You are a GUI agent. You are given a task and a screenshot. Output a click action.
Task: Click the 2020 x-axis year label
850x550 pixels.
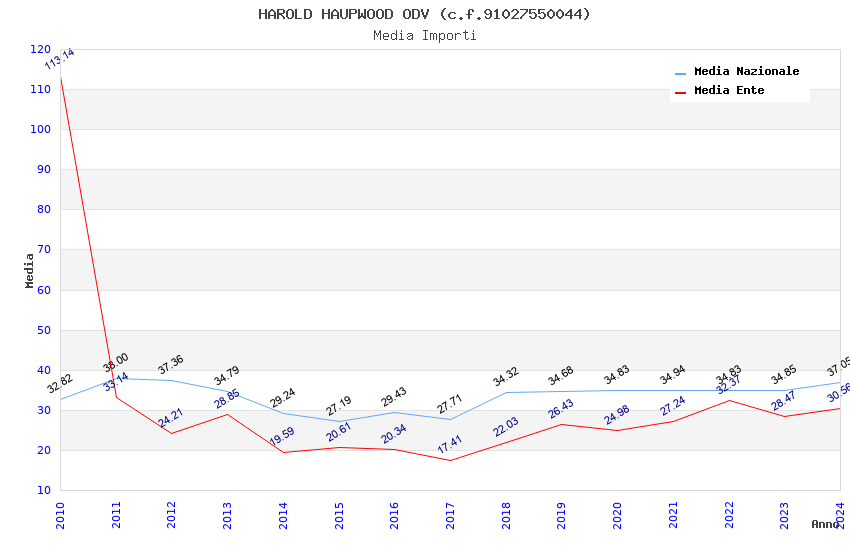617,516
